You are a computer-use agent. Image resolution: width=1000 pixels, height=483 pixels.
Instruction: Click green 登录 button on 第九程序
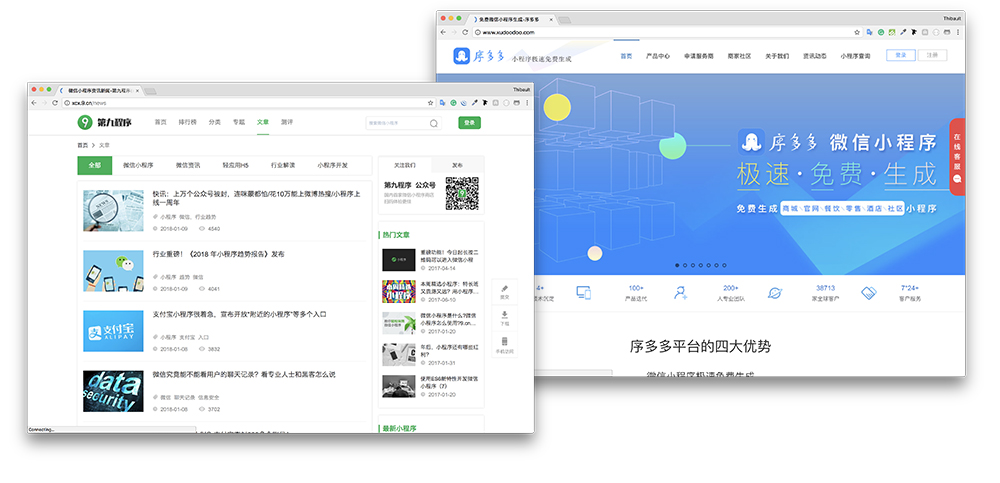pos(469,123)
